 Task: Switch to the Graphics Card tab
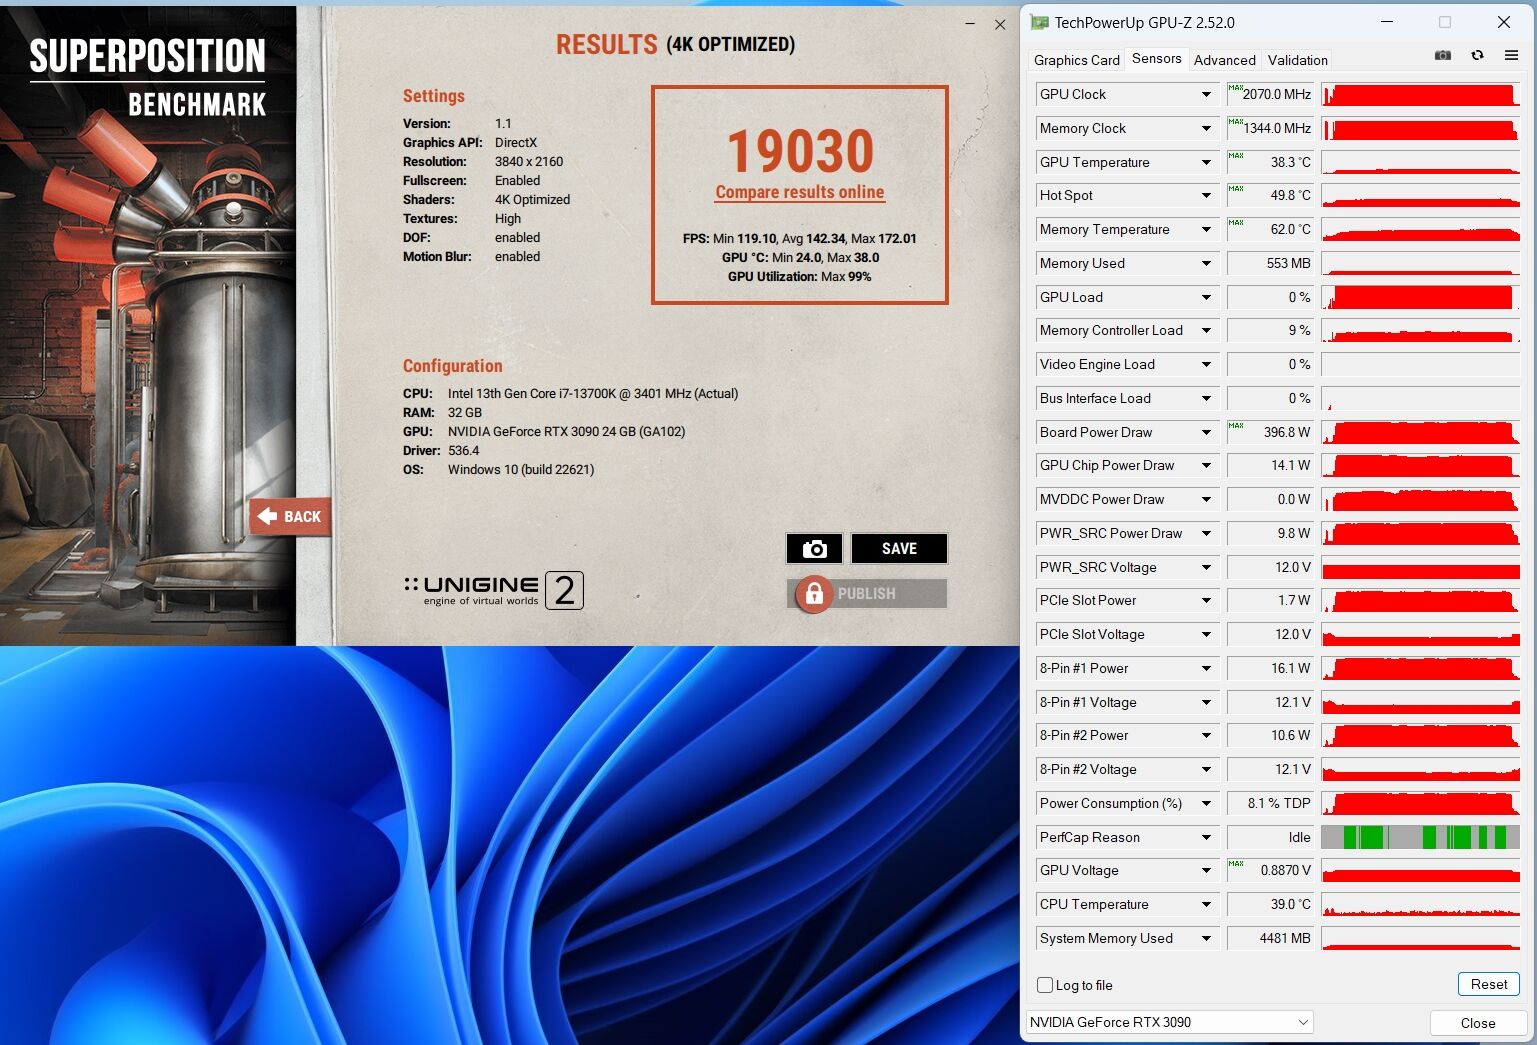point(1077,60)
